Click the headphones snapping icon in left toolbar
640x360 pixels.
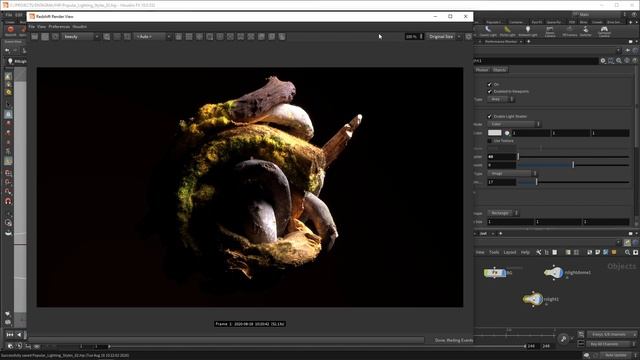(8, 201)
